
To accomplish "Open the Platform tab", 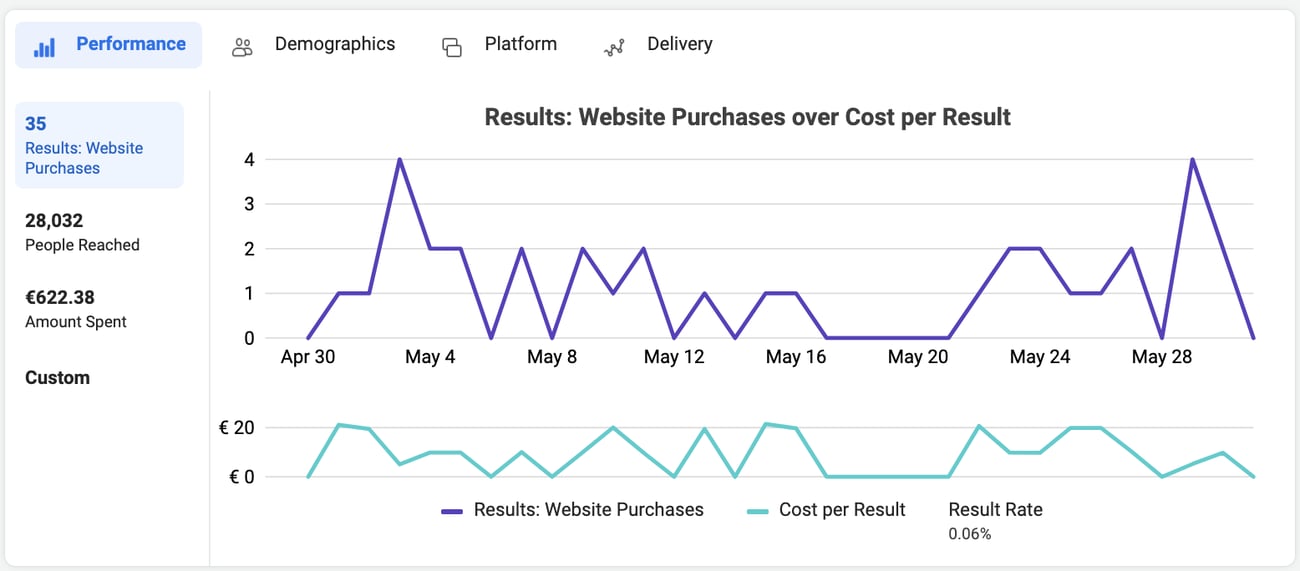I will (520, 44).
